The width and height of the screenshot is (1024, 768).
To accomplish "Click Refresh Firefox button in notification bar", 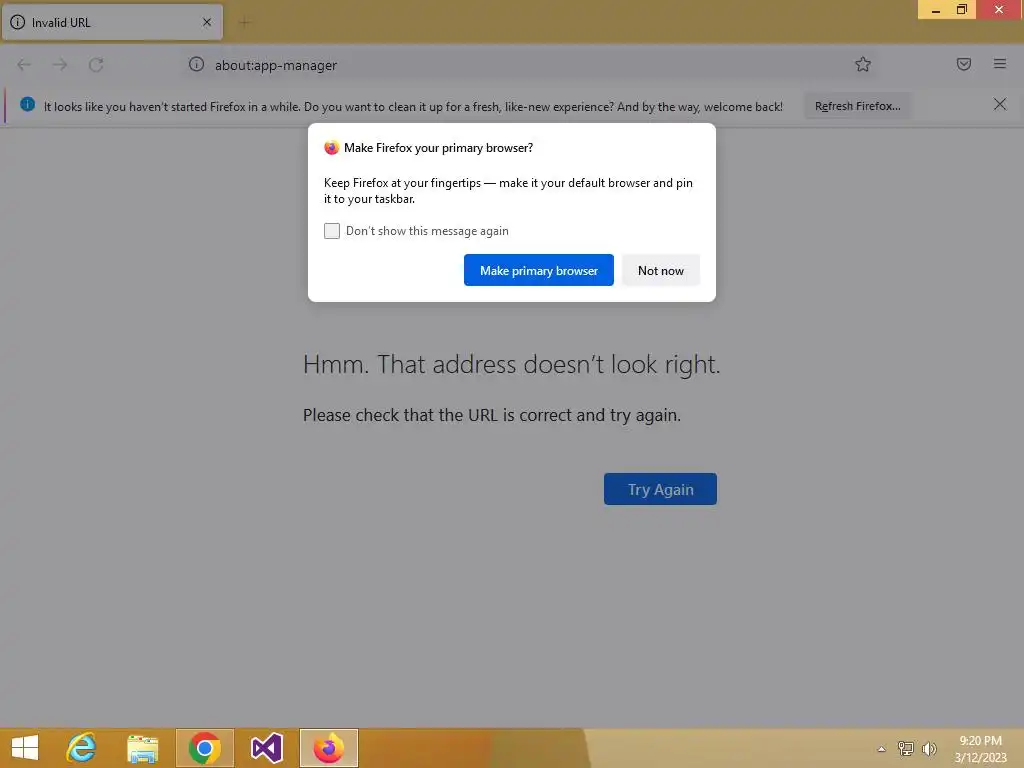I will [x=857, y=106].
